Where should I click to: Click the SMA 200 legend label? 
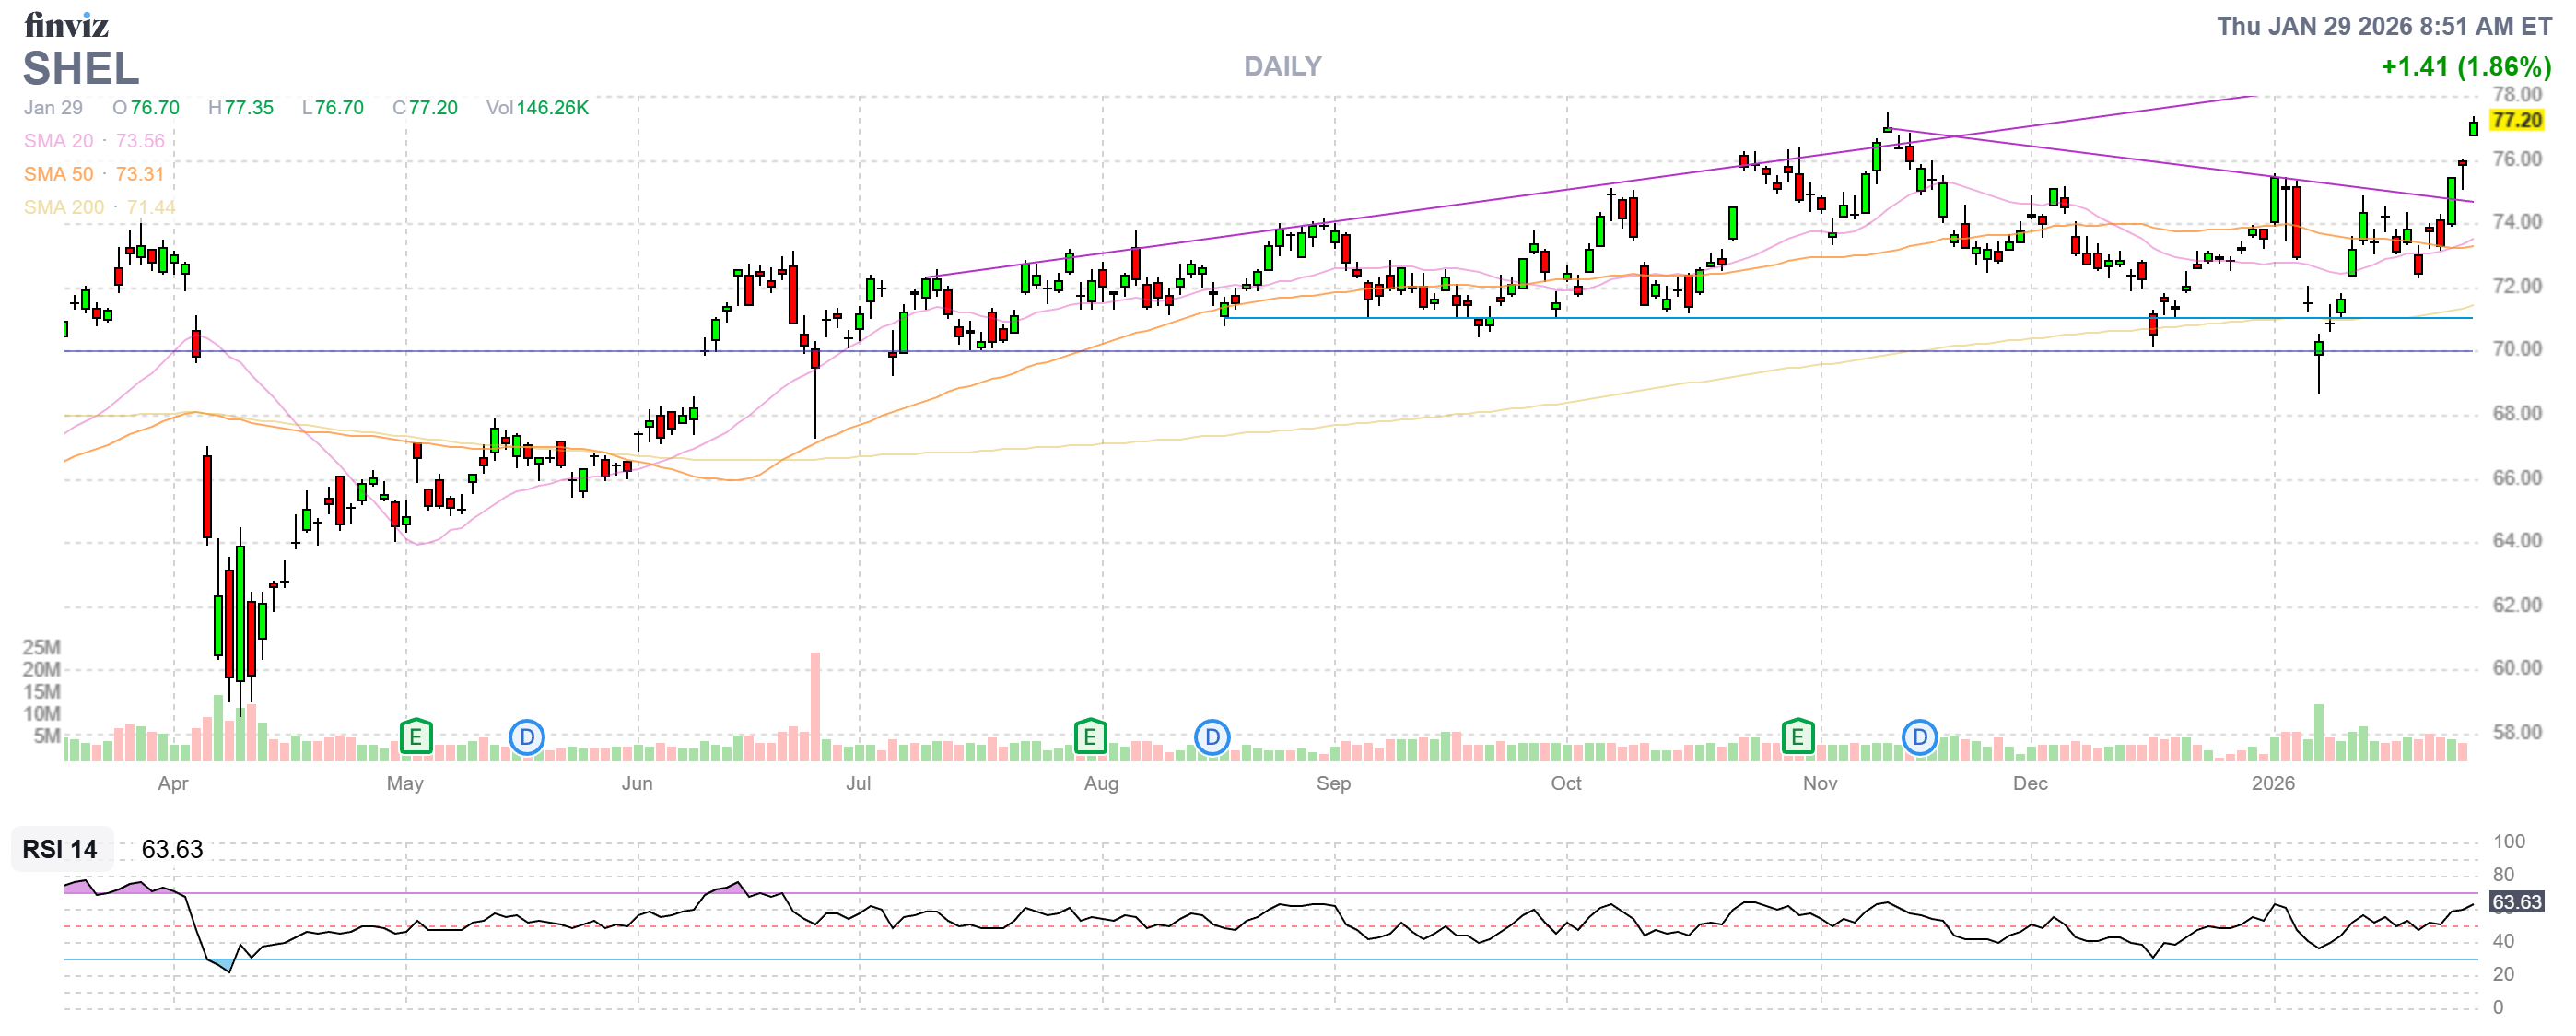(63, 207)
